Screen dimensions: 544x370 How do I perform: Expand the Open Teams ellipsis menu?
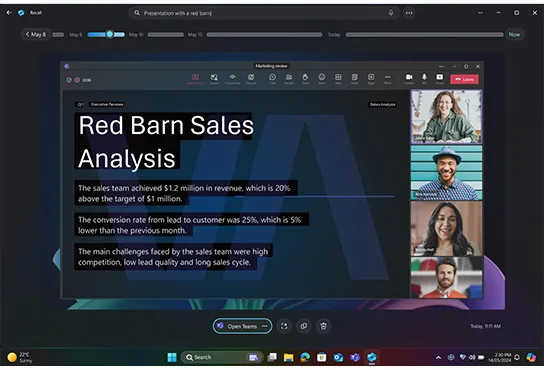(x=265, y=326)
